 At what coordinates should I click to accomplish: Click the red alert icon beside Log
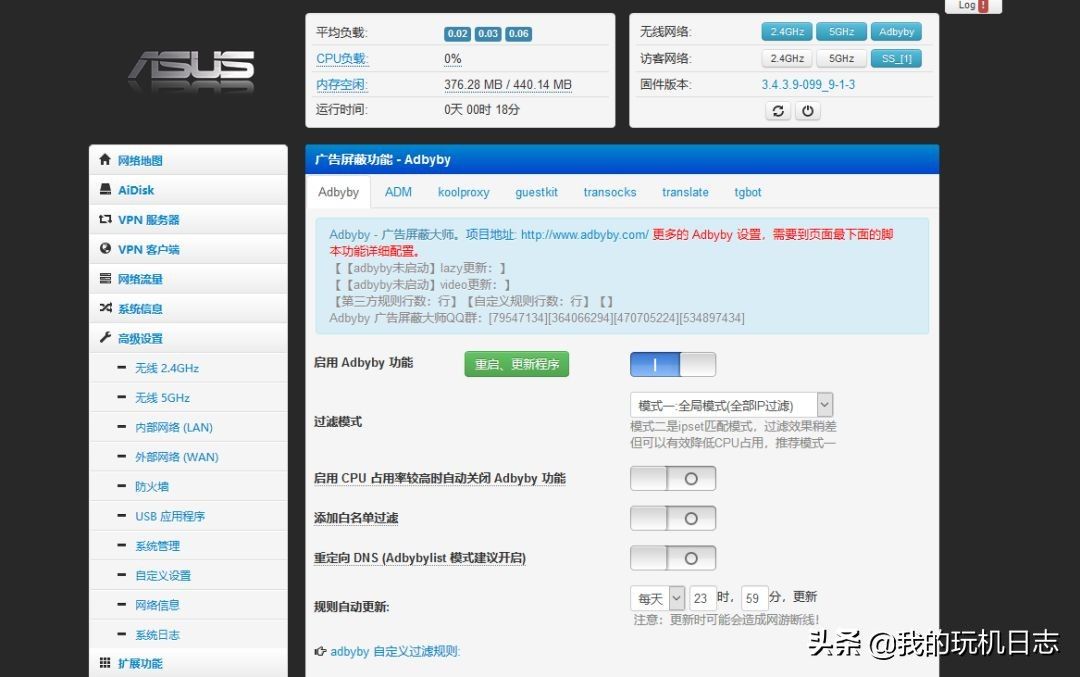[x=984, y=6]
